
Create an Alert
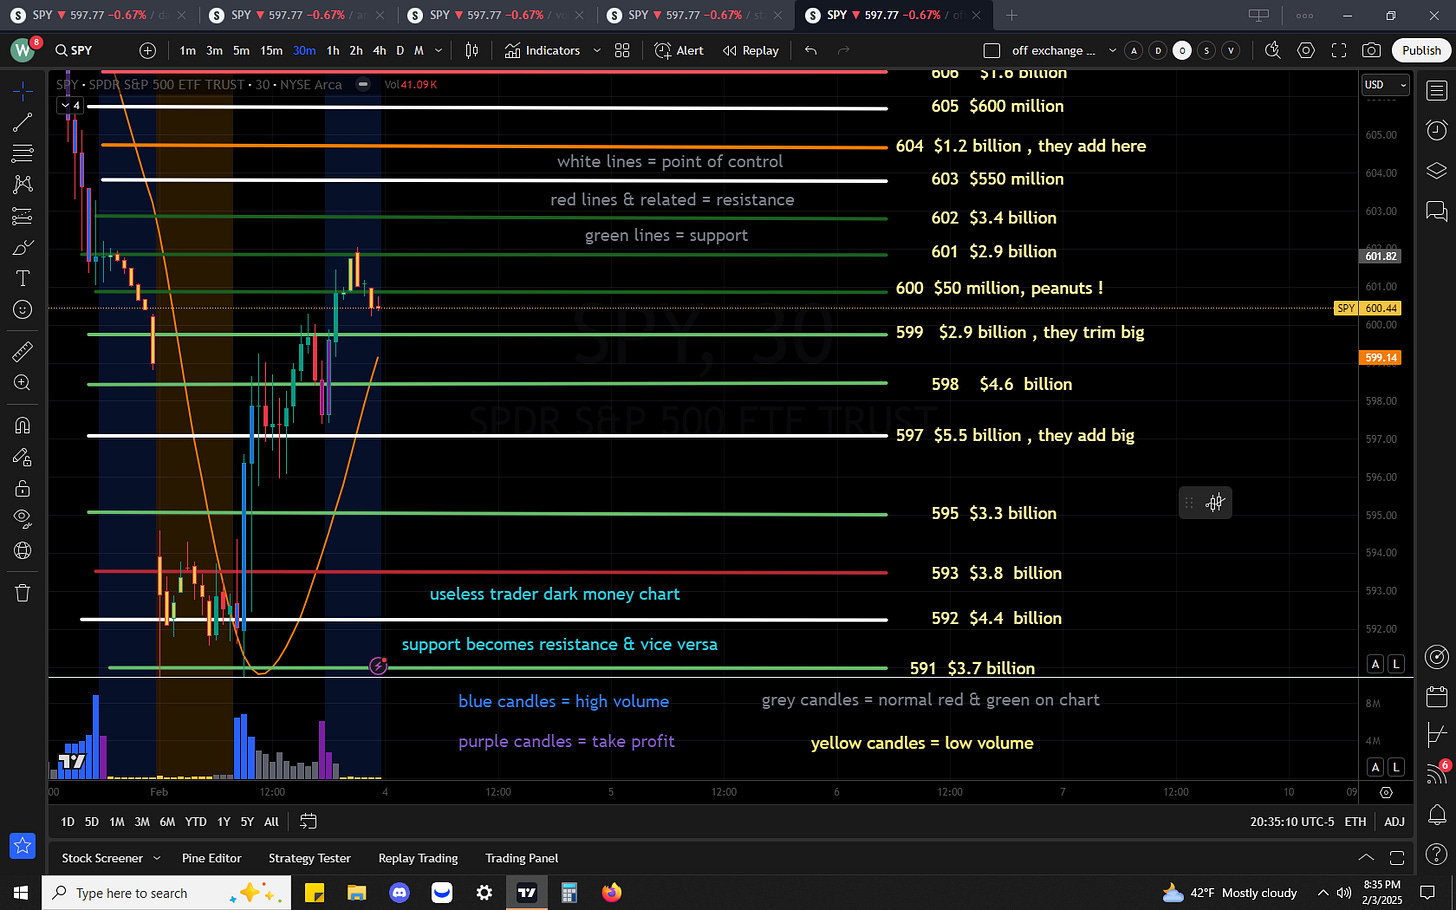[679, 50]
